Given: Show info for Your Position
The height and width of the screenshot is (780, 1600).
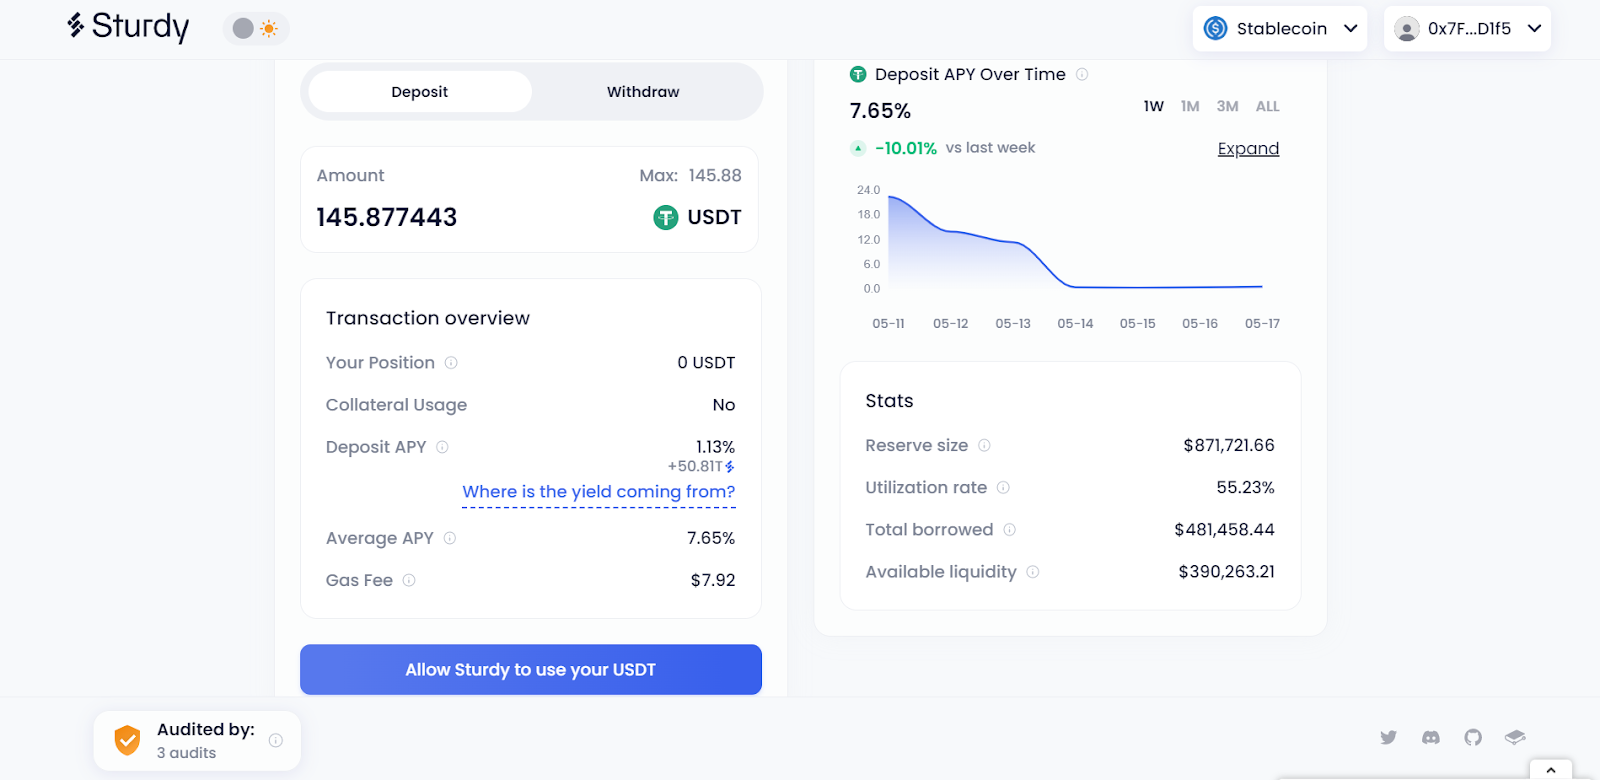Looking at the screenshot, I should pyautogui.click(x=451, y=363).
